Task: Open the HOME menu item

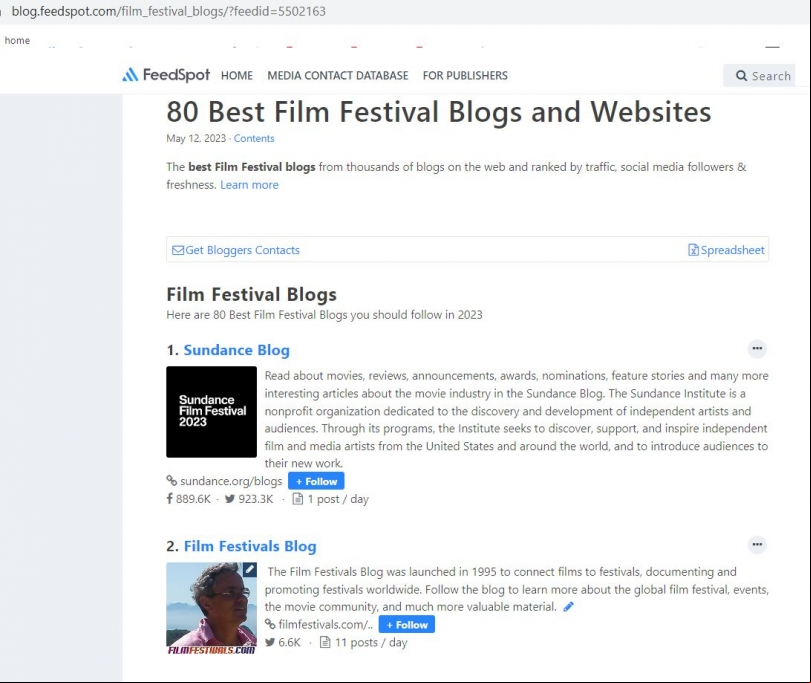Action: [x=237, y=75]
